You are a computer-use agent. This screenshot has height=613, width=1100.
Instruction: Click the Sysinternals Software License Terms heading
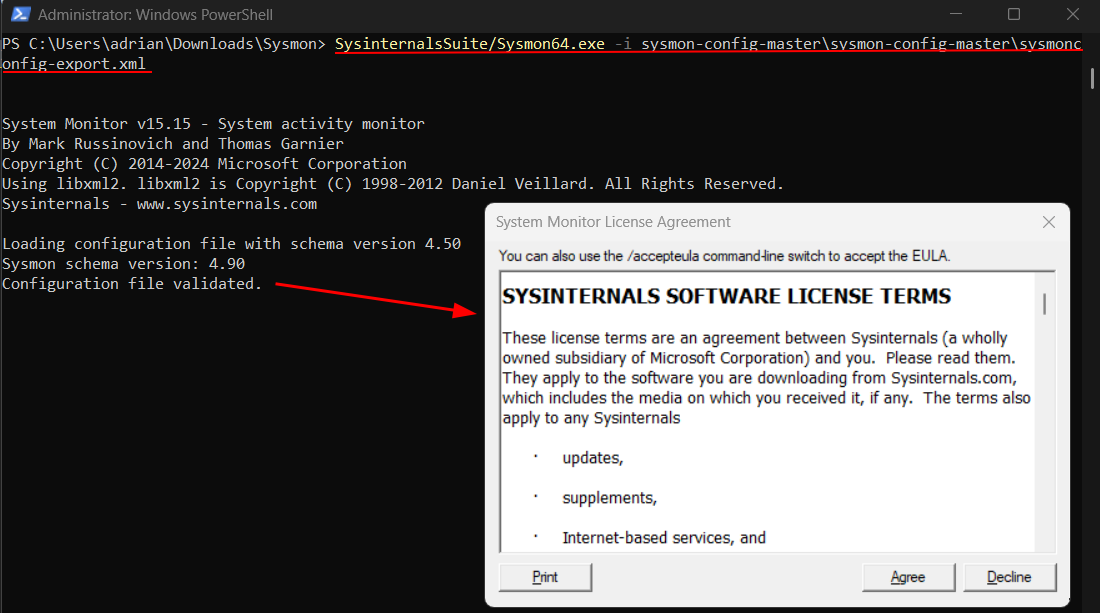pos(726,297)
